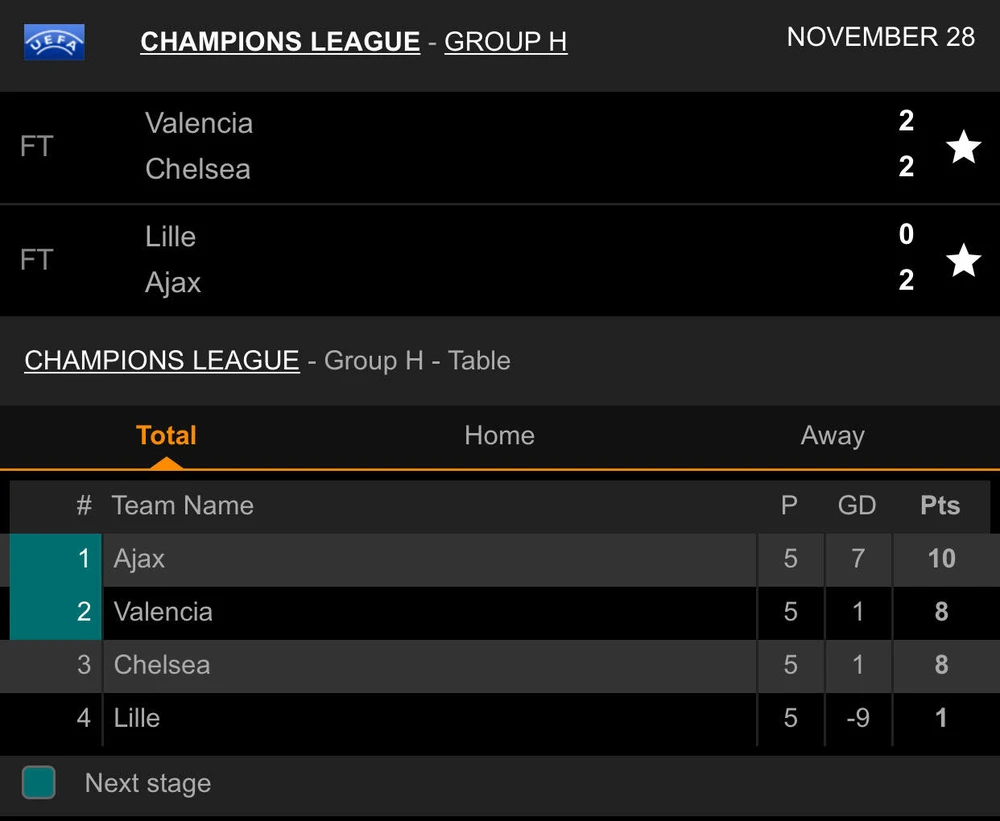Click the Next stage teal swatch
1000x821 pixels.
[39, 782]
